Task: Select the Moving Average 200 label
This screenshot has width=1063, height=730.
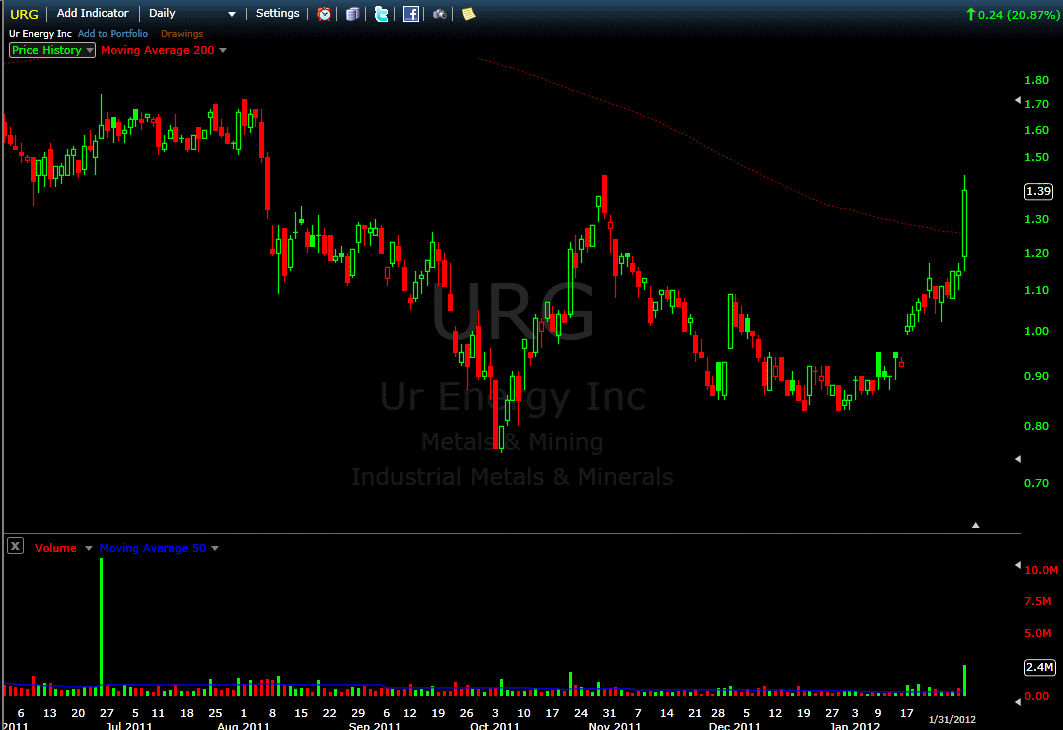Action: 157,50
